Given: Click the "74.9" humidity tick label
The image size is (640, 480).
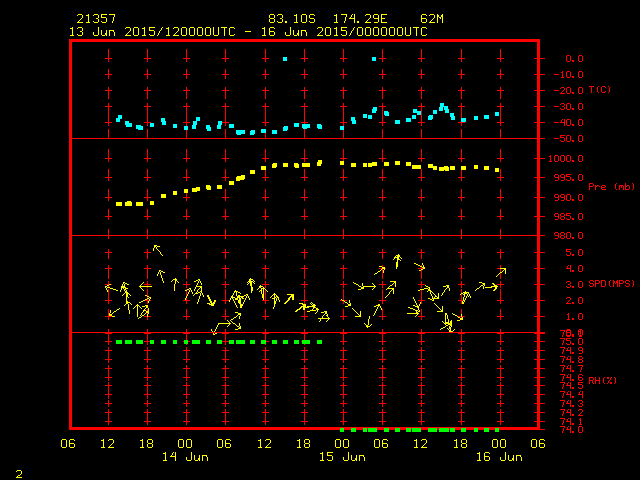Looking at the screenshot, I should coord(571,351).
